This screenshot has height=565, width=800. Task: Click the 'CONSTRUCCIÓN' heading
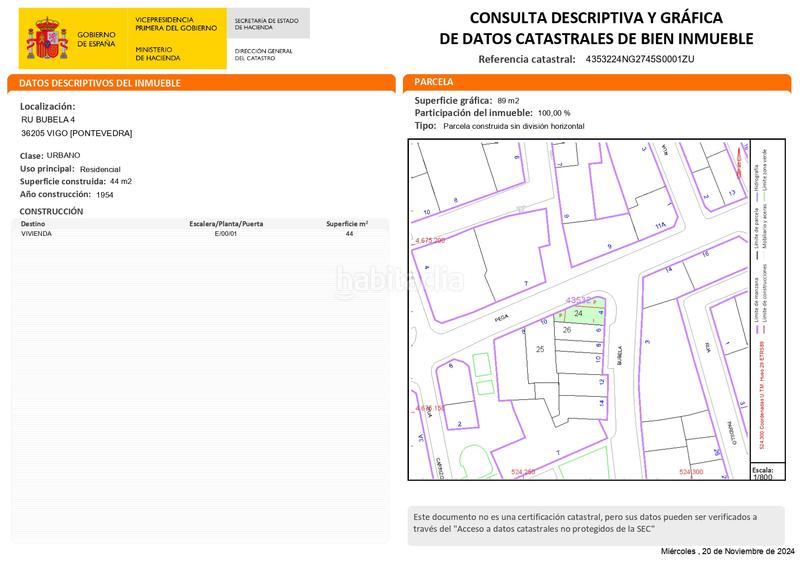coord(51,211)
